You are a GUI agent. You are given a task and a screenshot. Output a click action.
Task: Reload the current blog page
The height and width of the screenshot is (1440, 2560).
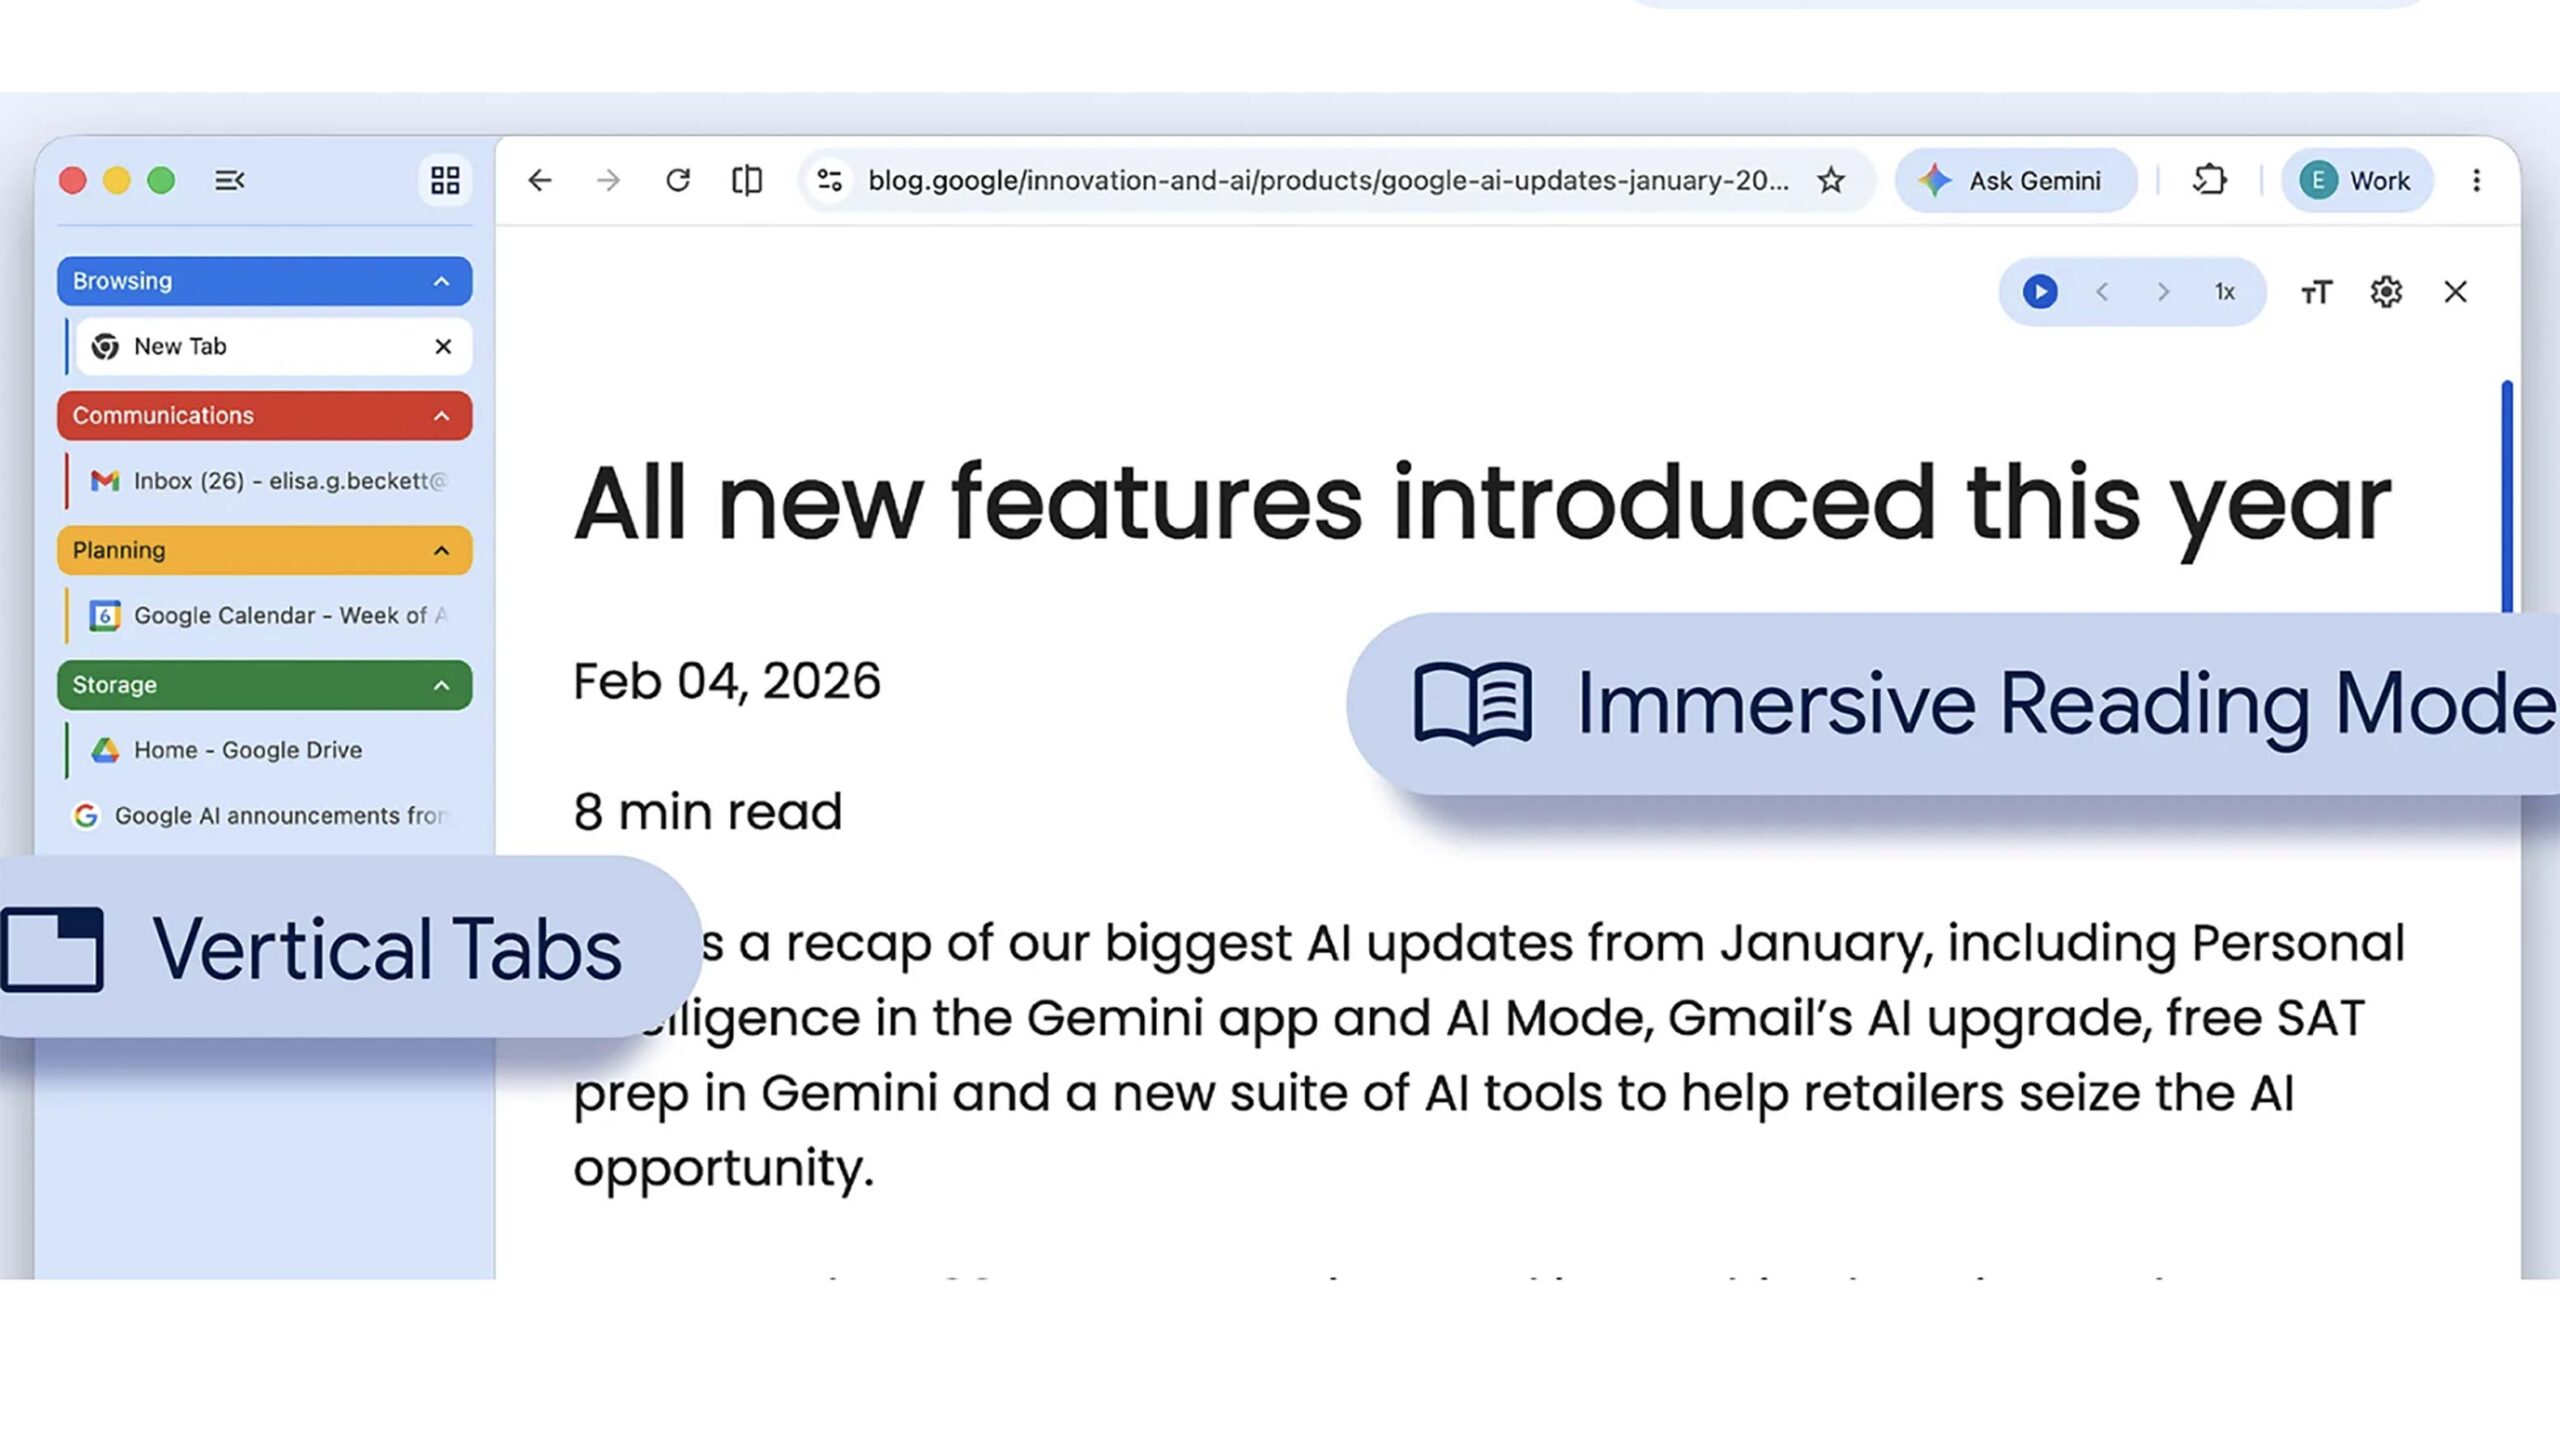(678, 180)
